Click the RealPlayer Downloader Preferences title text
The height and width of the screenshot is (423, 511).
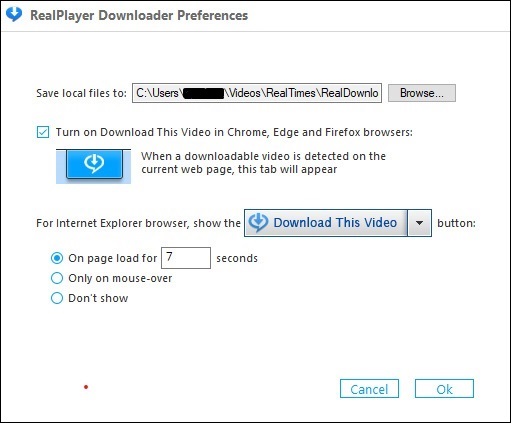(x=139, y=15)
